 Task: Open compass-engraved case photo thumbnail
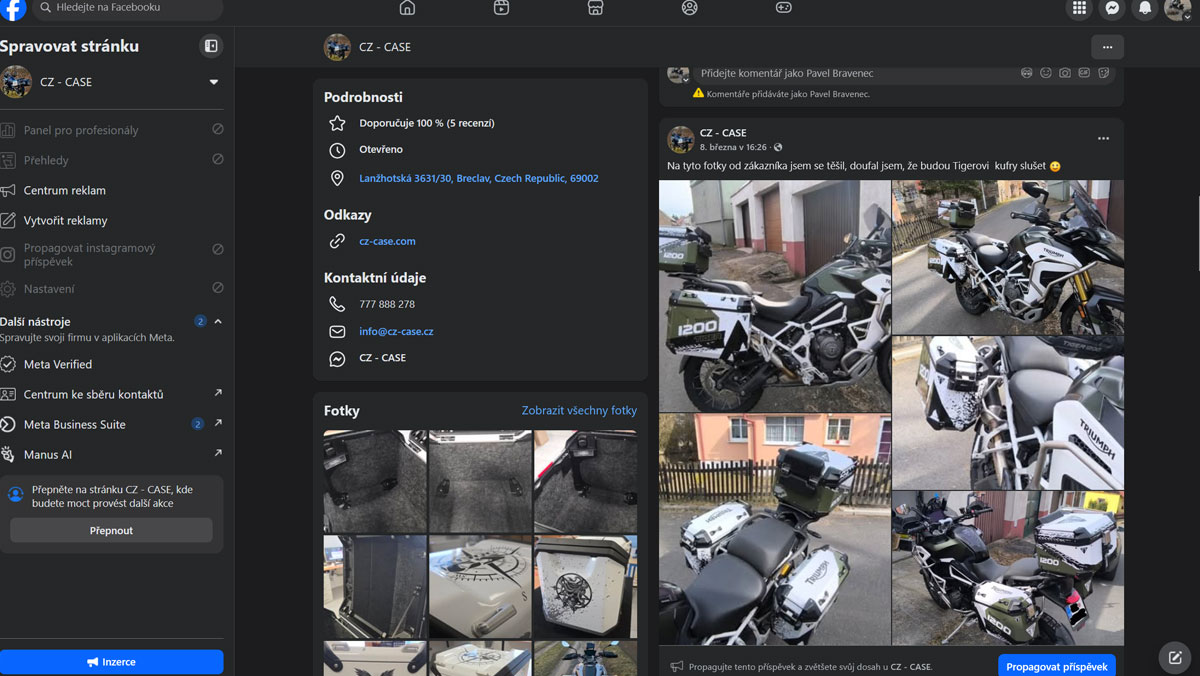(x=480, y=586)
